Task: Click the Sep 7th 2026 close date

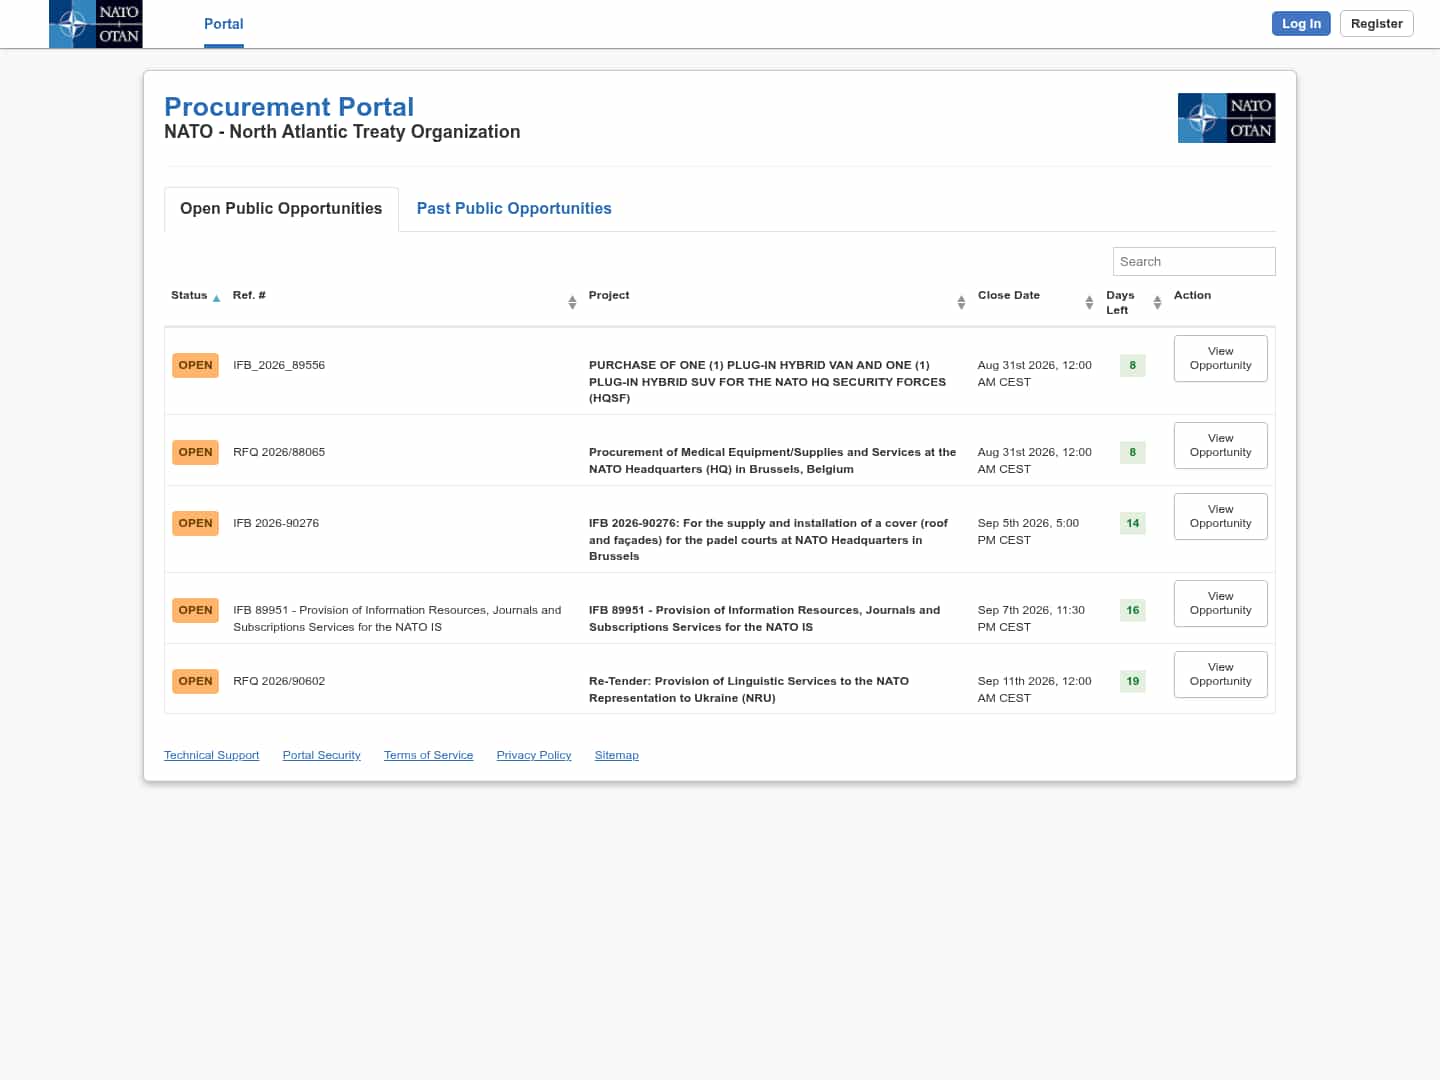Action: [x=1031, y=619]
